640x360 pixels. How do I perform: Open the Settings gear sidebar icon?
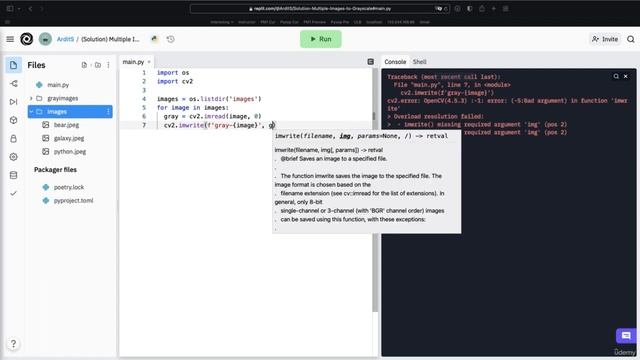pyautogui.click(x=13, y=157)
